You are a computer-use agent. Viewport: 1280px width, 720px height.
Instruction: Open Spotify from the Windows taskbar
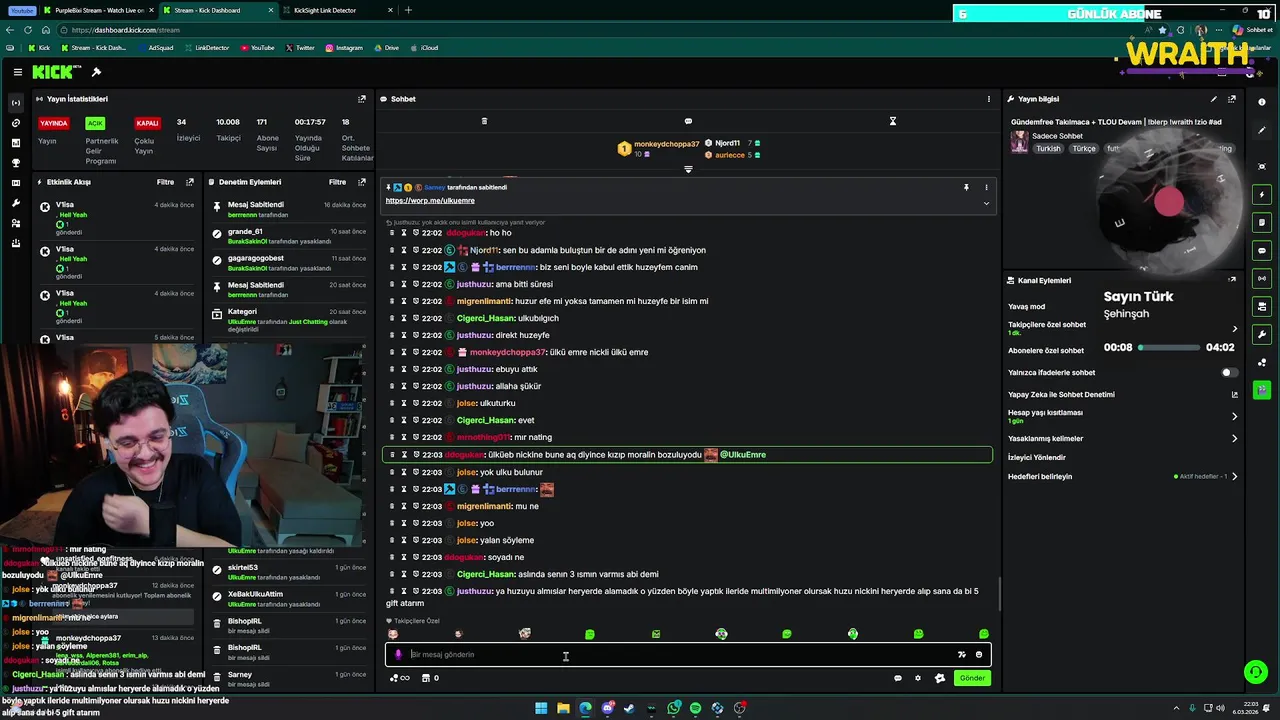(x=696, y=708)
